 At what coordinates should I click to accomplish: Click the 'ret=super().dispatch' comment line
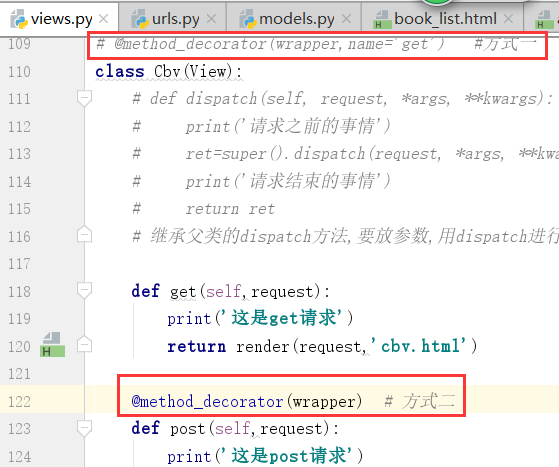coord(345,154)
